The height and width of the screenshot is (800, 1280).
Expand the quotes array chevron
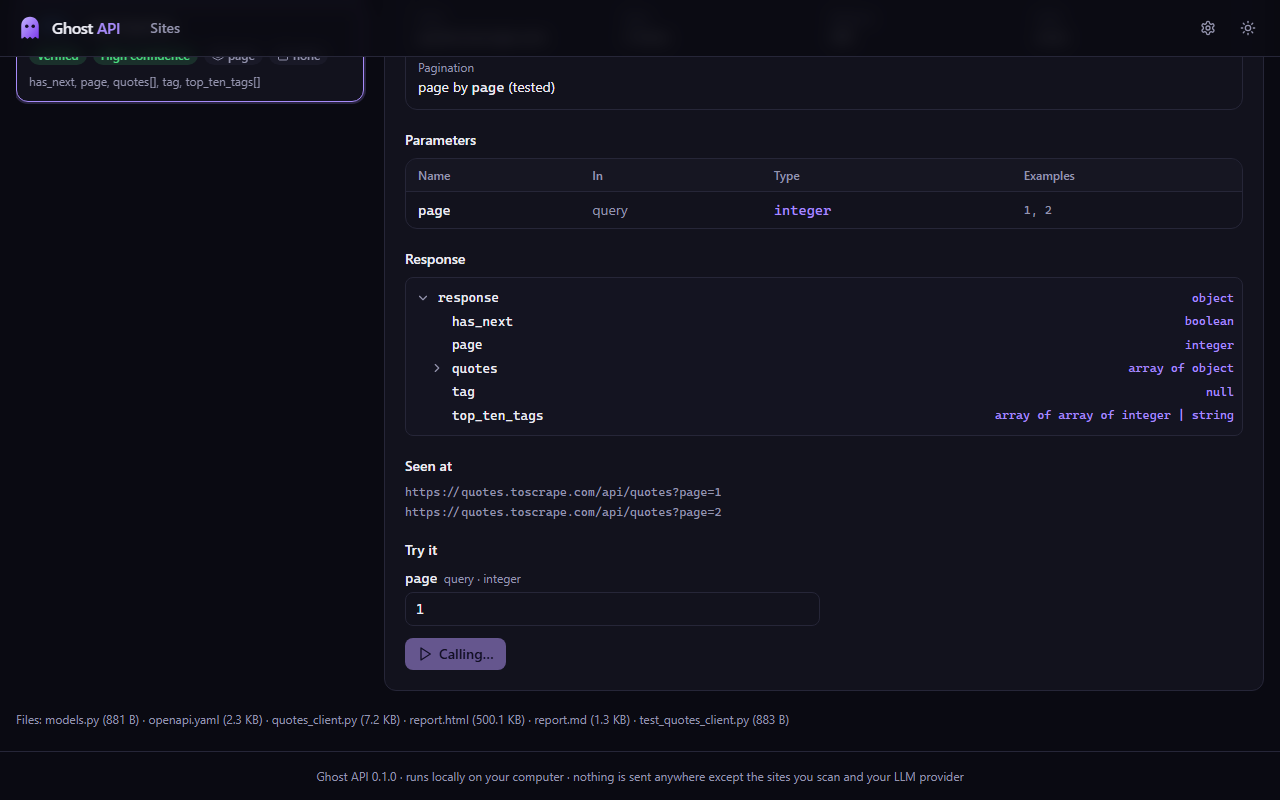437,369
